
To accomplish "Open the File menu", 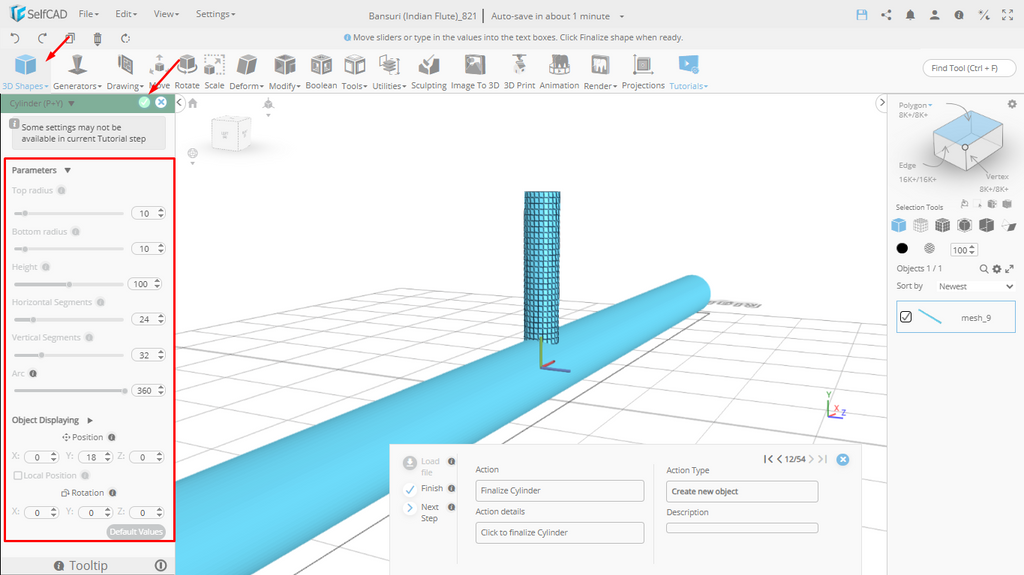I will pyautogui.click(x=88, y=15).
